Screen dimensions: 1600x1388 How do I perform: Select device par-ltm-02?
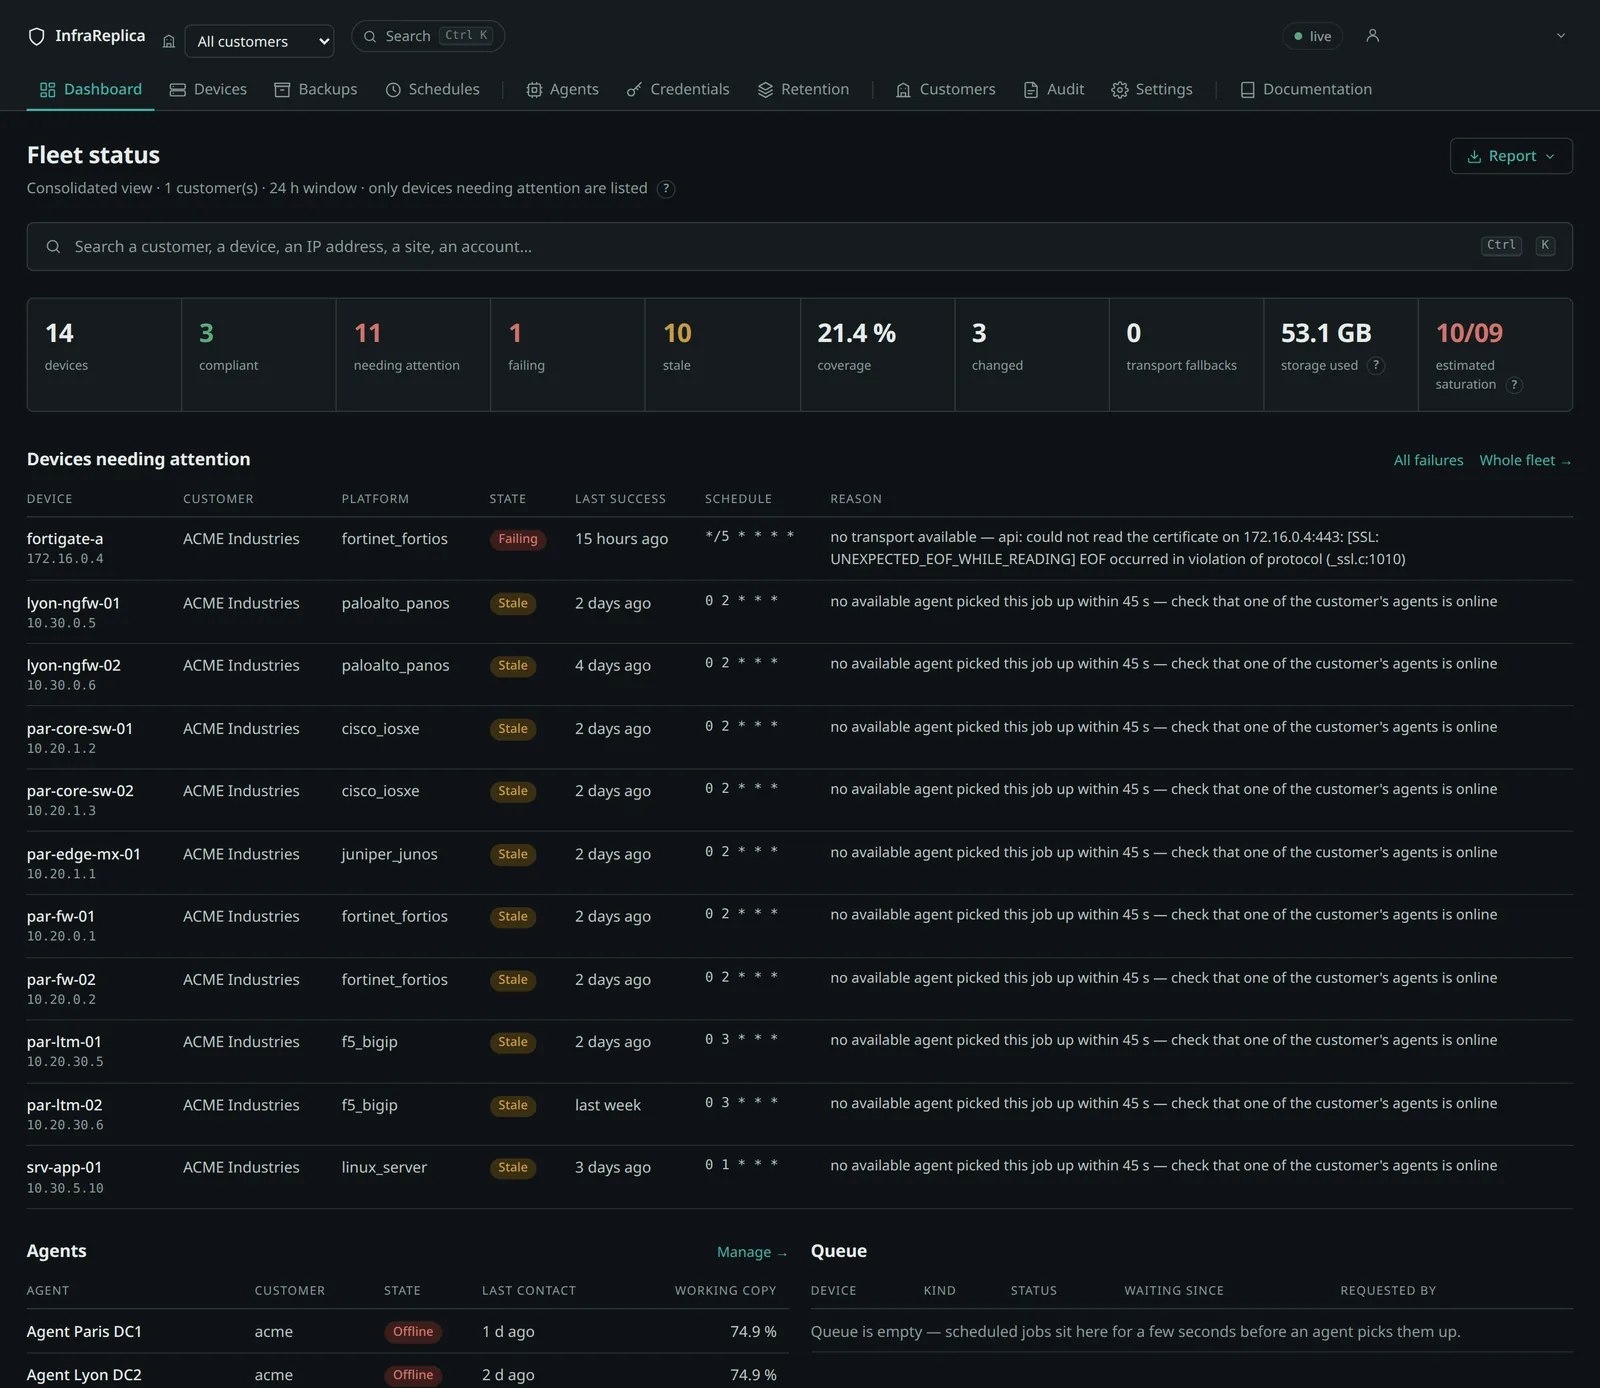click(x=64, y=1105)
